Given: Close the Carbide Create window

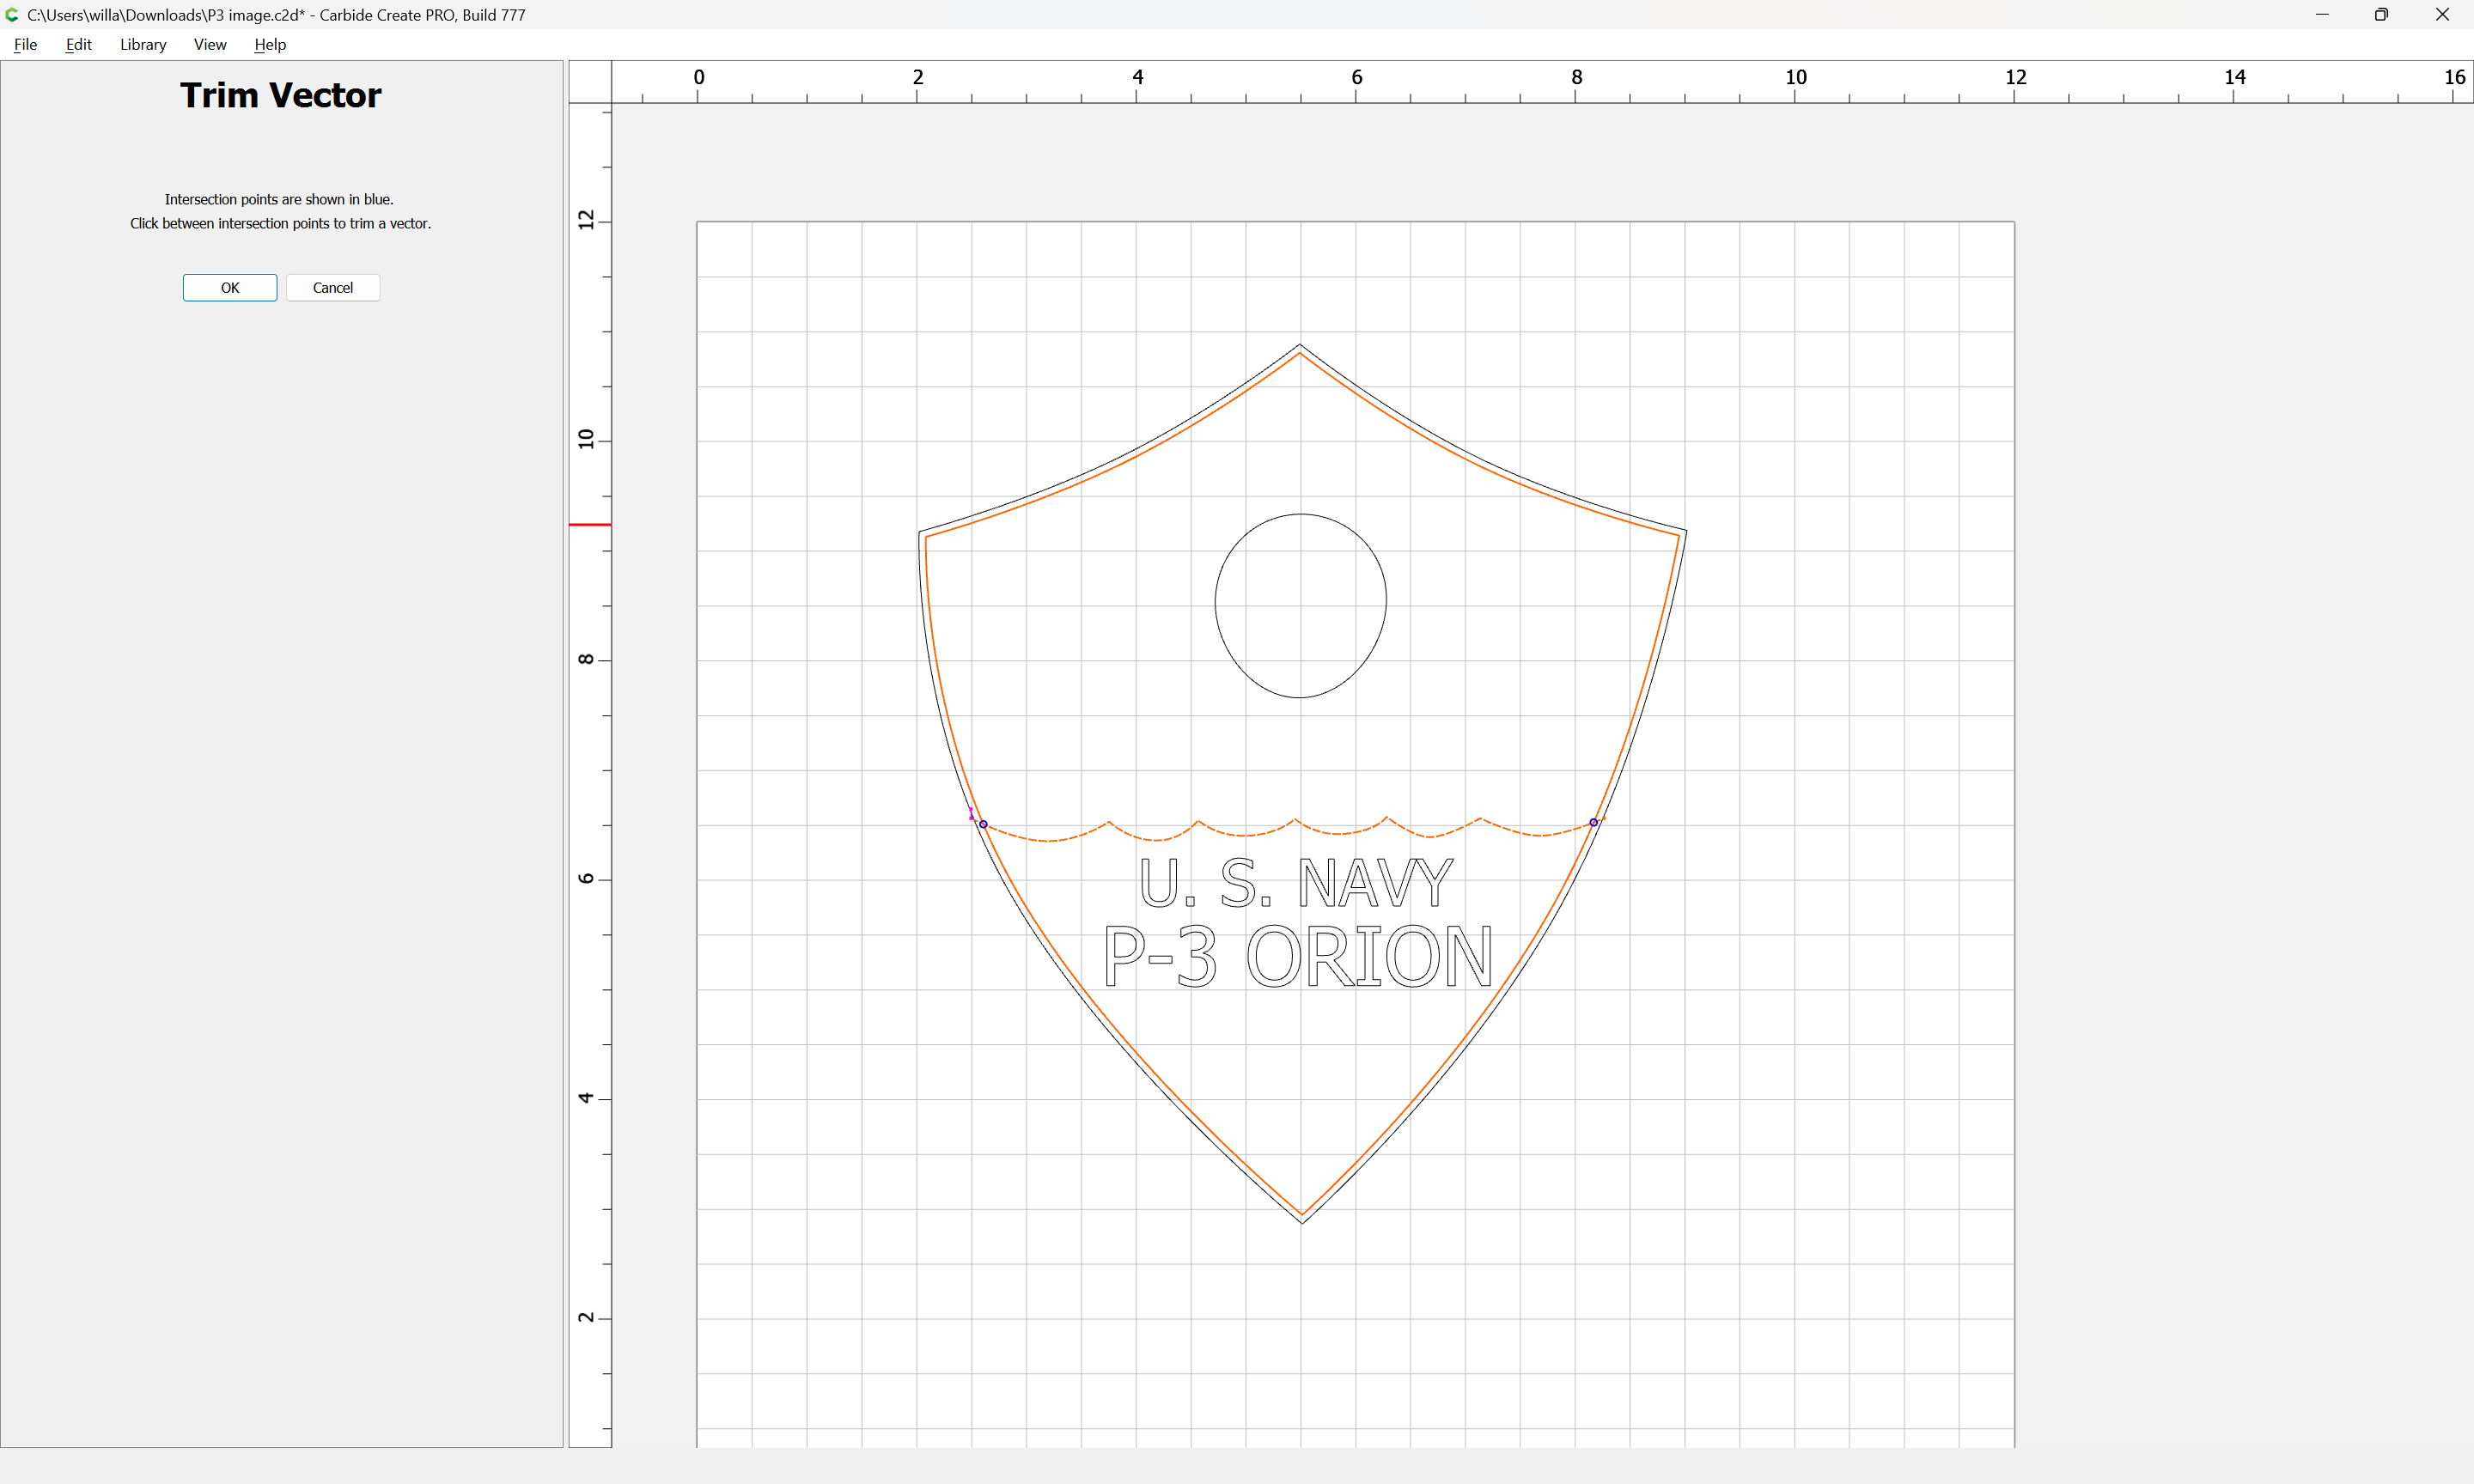Looking at the screenshot, I should pyautogui.click(x=2442, y=15).
